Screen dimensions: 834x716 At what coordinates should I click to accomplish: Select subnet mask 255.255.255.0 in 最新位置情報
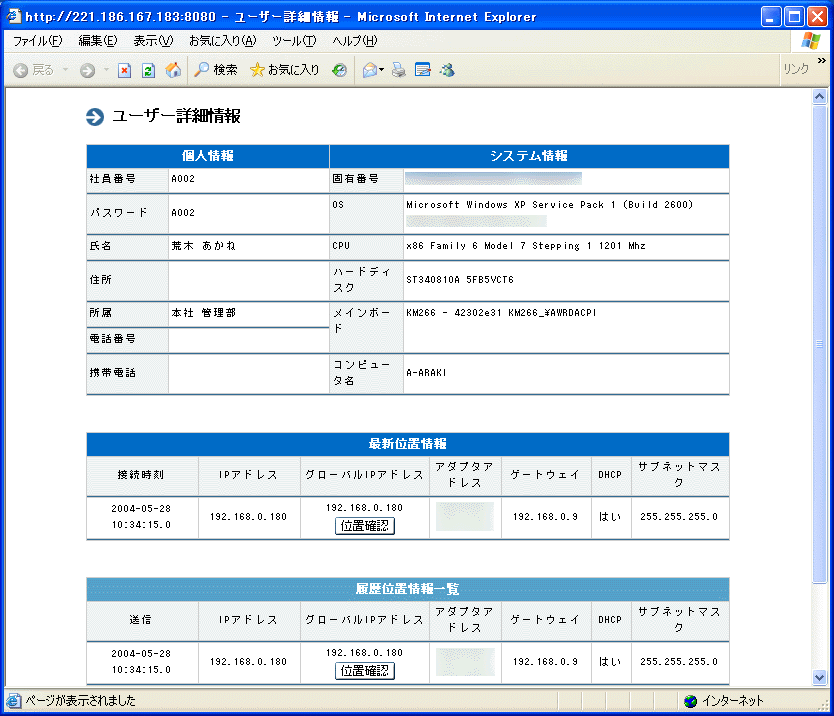[x=679, y=517]
